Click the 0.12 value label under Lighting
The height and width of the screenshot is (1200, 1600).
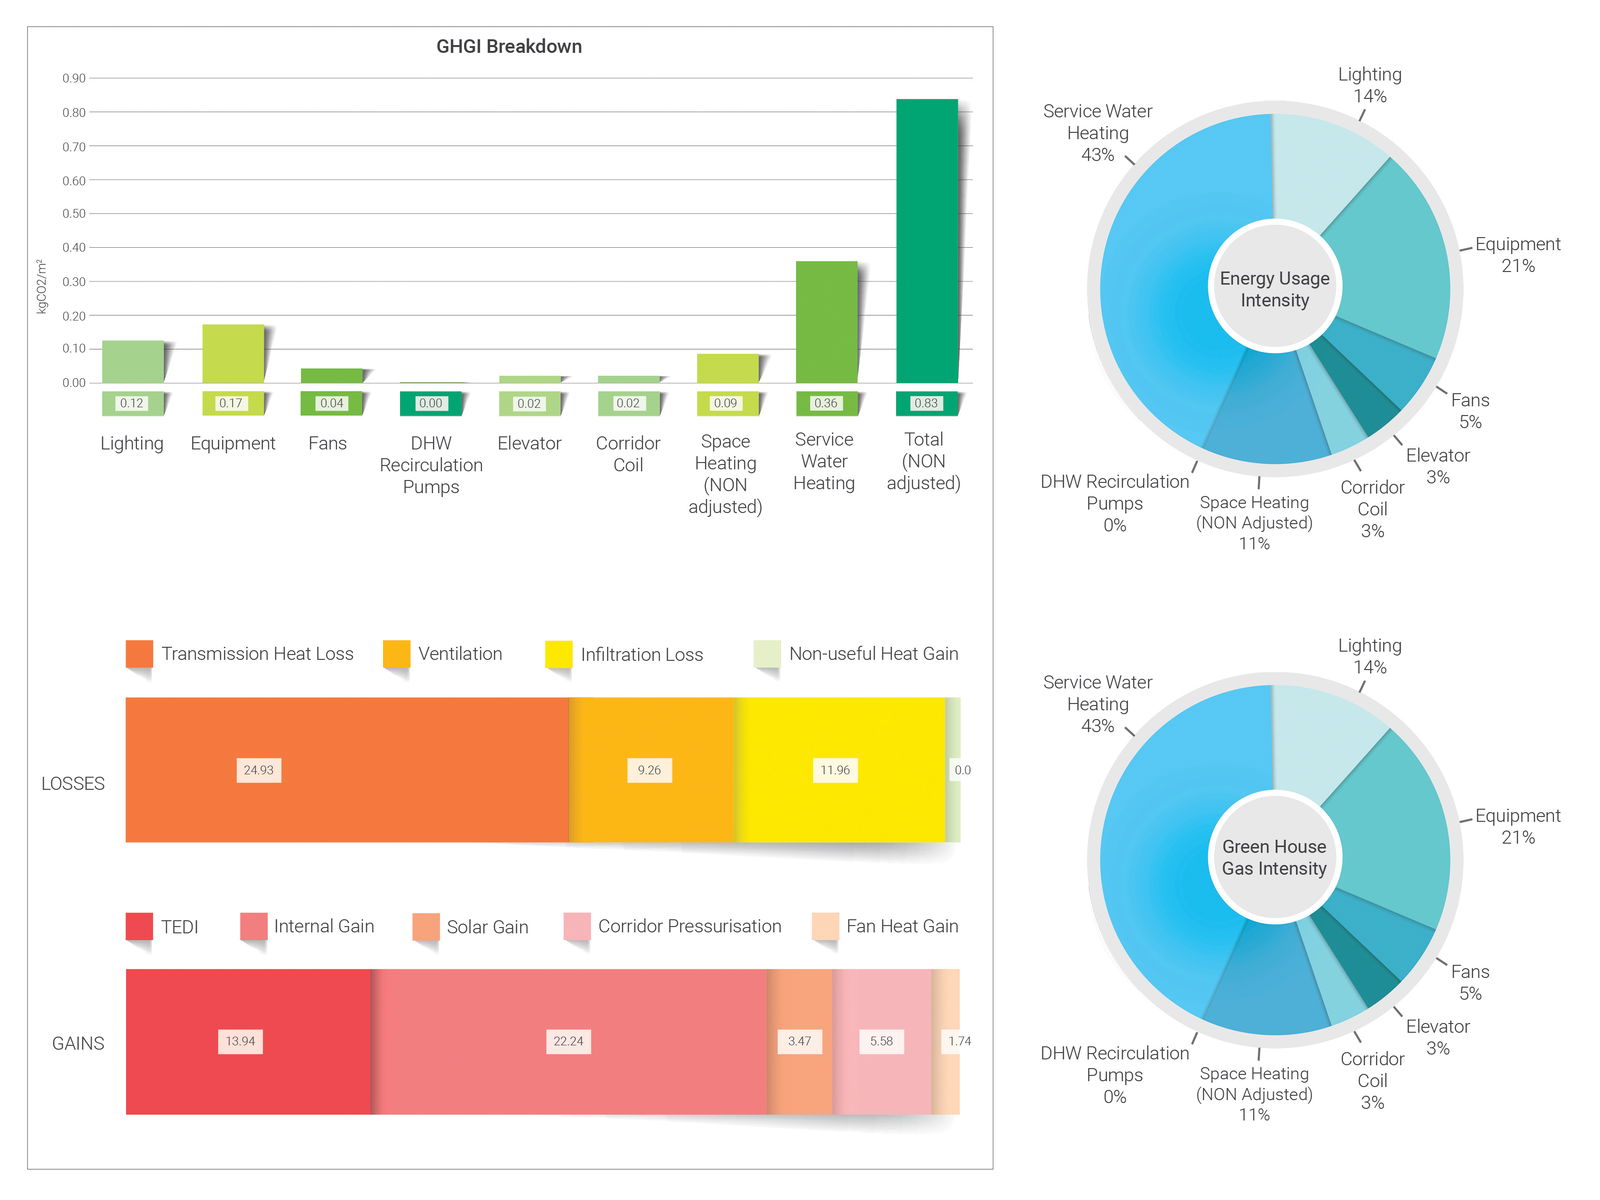click(x=132, y=403)
